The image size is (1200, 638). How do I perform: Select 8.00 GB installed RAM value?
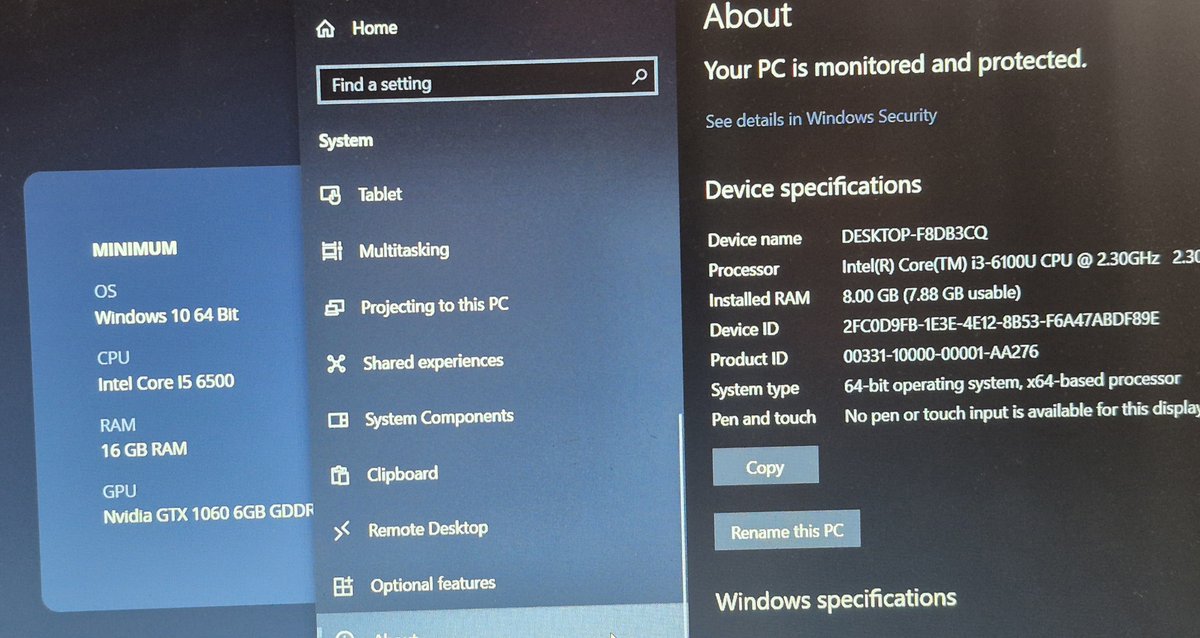coord(932,294)
